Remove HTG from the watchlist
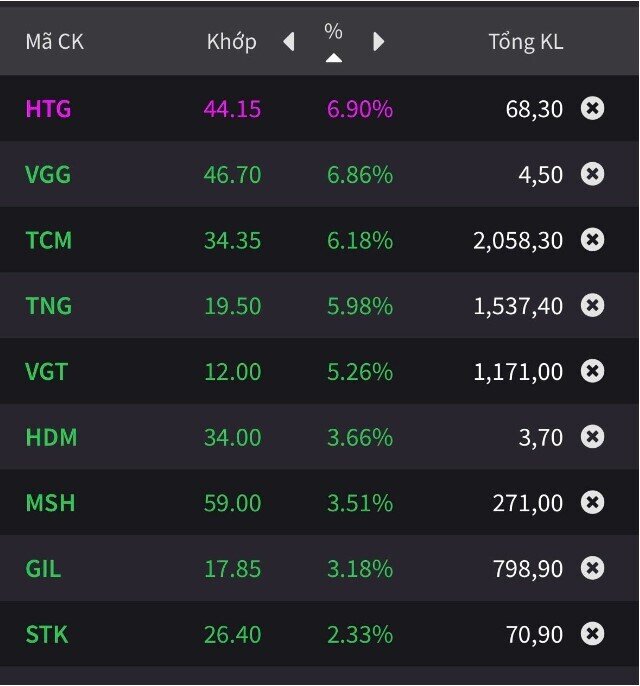The width and height of the screenshot is (640, 686). tap(592, 108)
